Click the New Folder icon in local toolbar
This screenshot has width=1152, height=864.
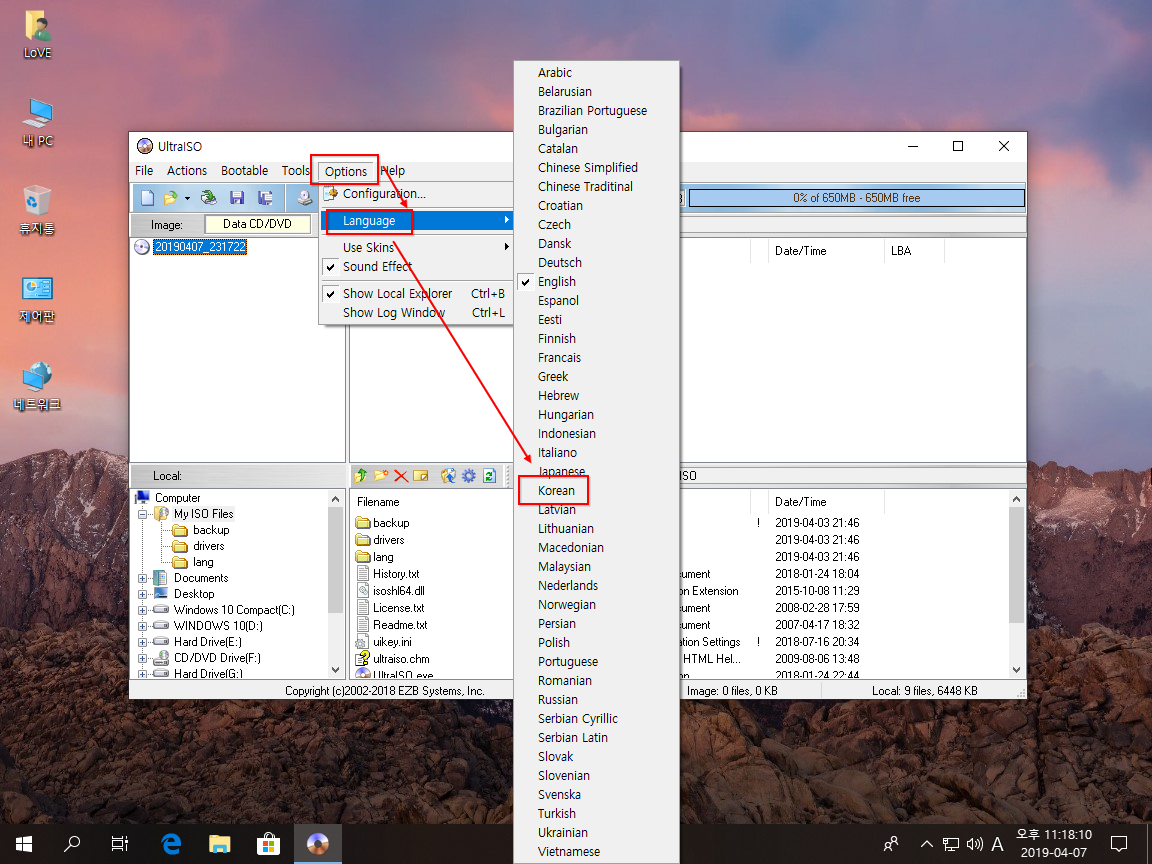381,476
